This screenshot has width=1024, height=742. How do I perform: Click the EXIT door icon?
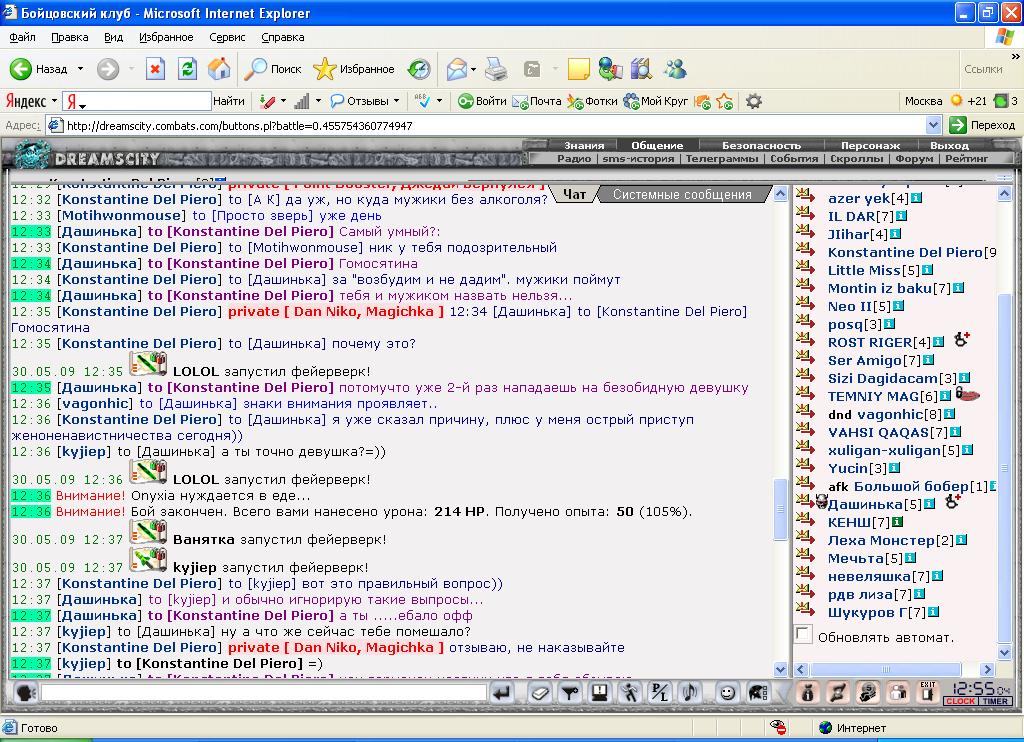click(927, 692)
